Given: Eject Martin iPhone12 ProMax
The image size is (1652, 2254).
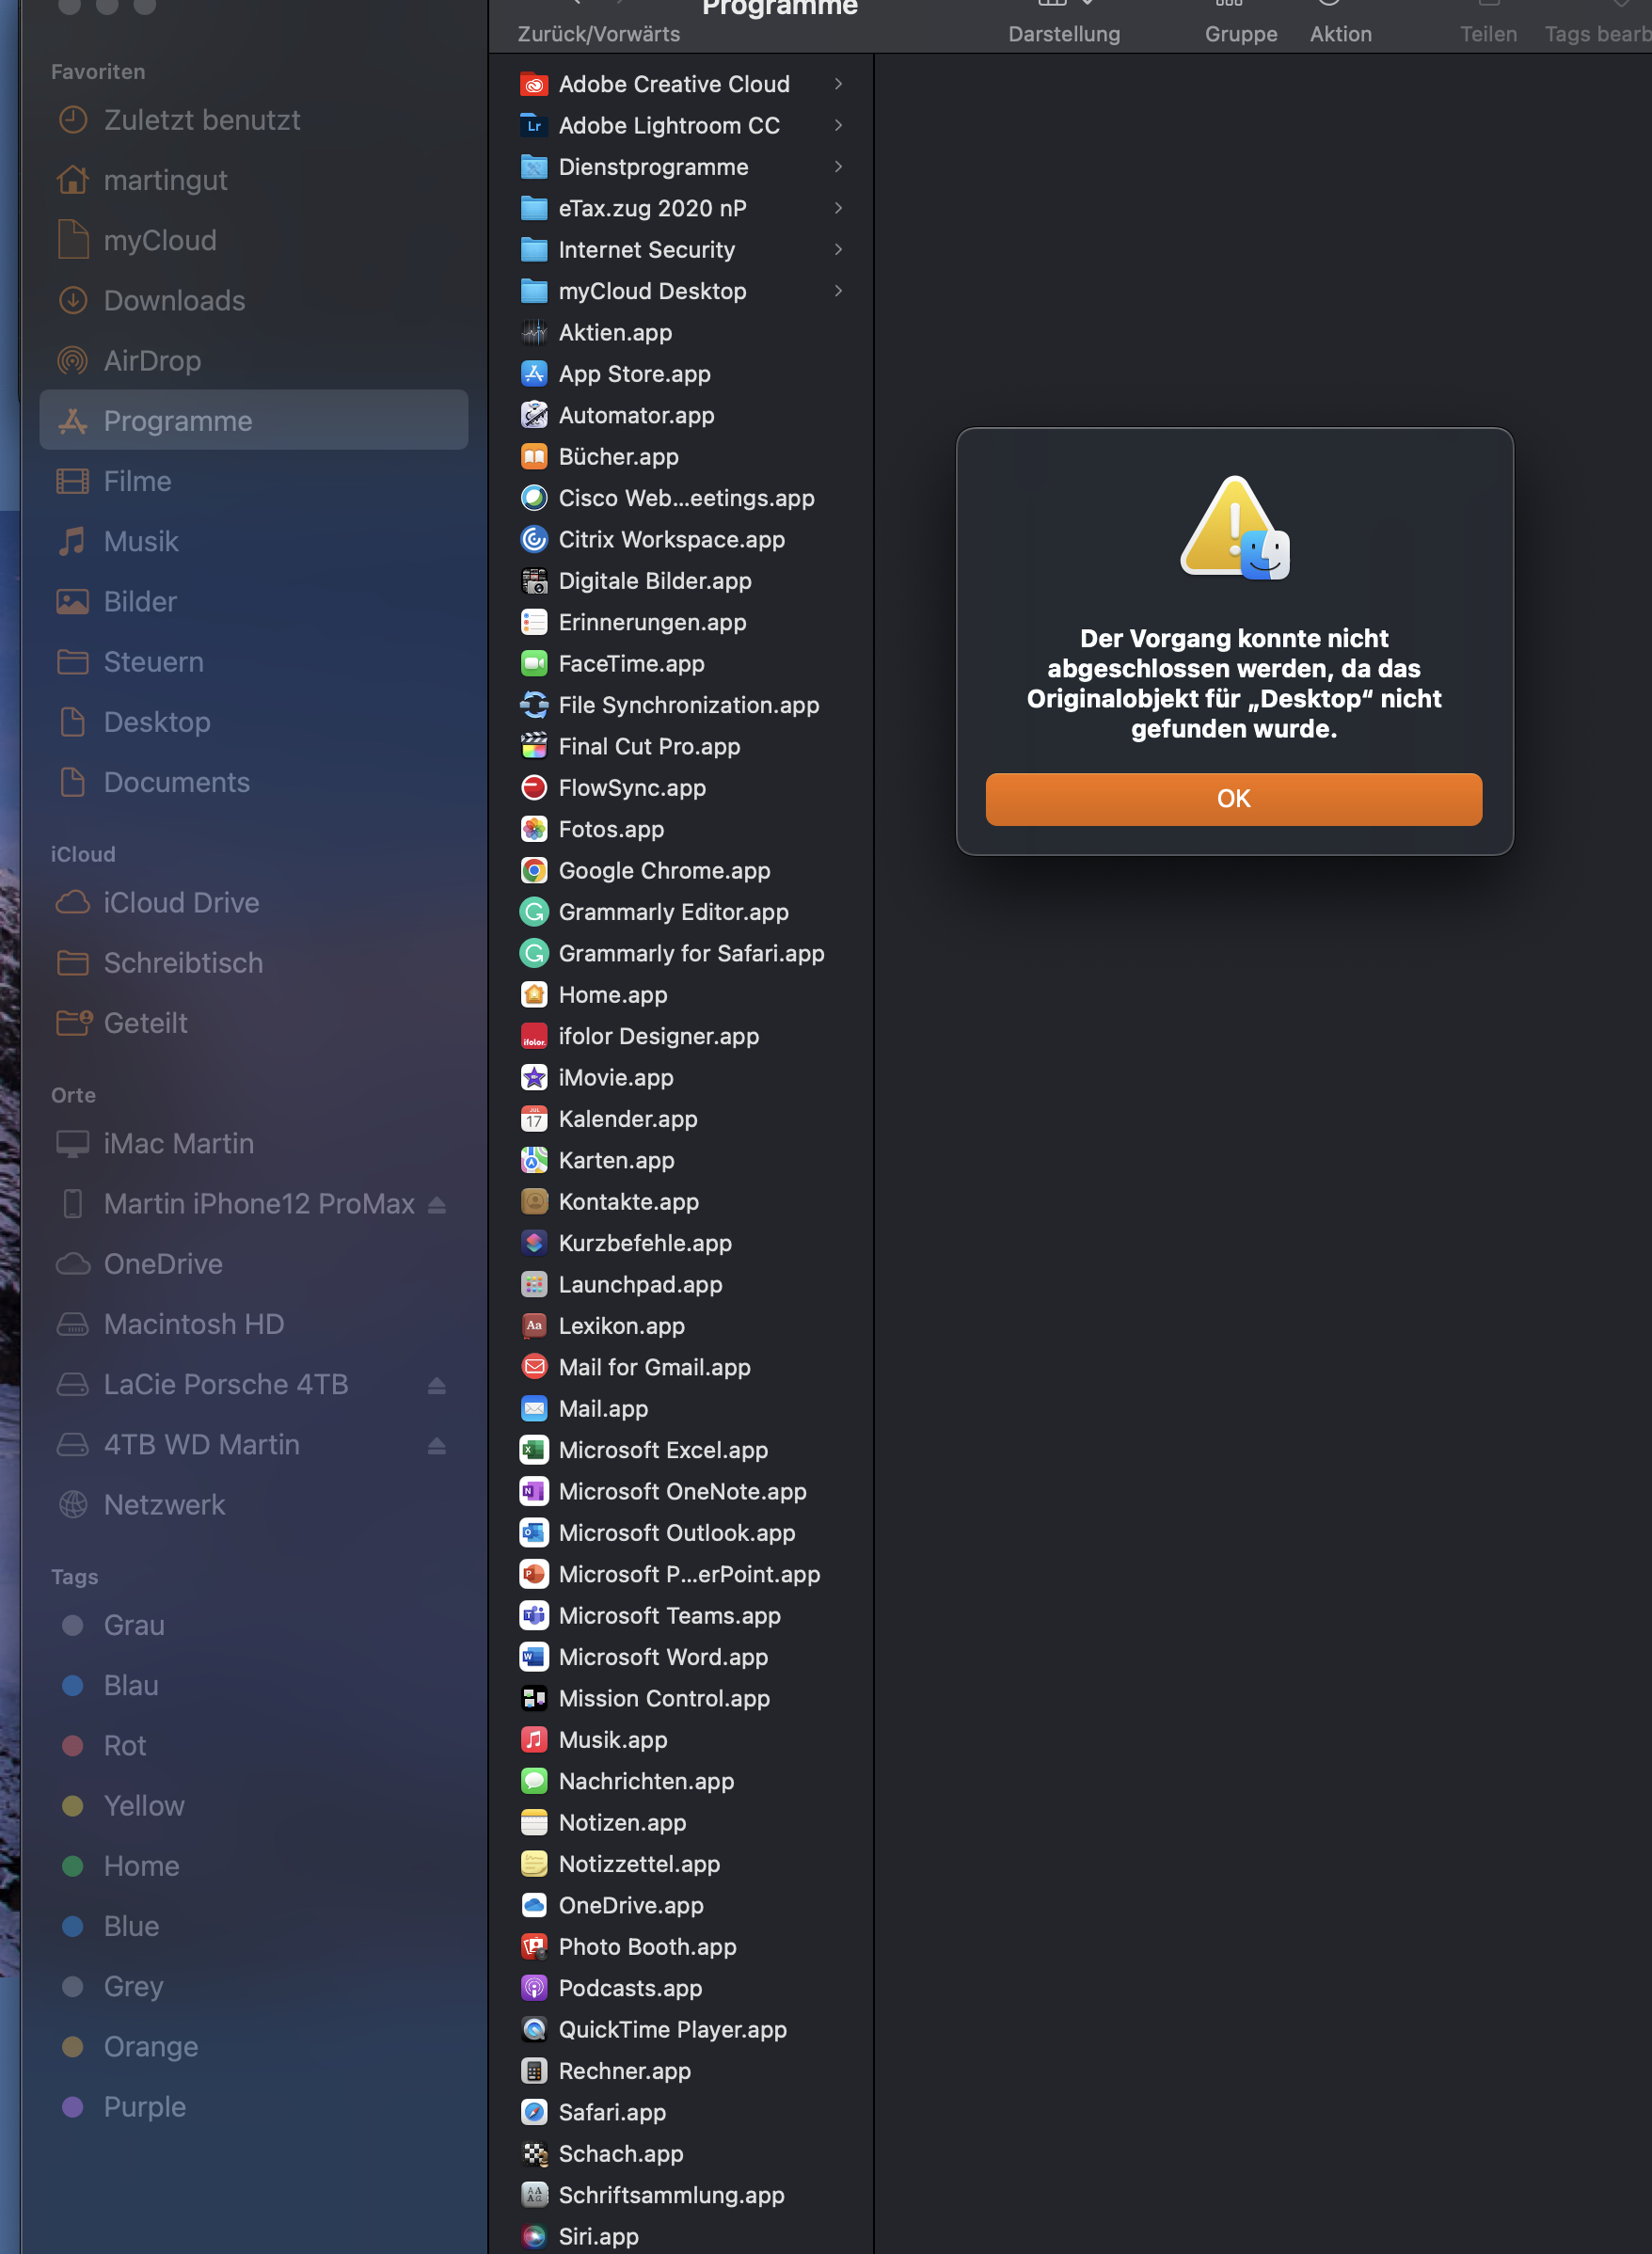Looking at the screenshot, I should pyautogui.click(x=437, y=1205).
